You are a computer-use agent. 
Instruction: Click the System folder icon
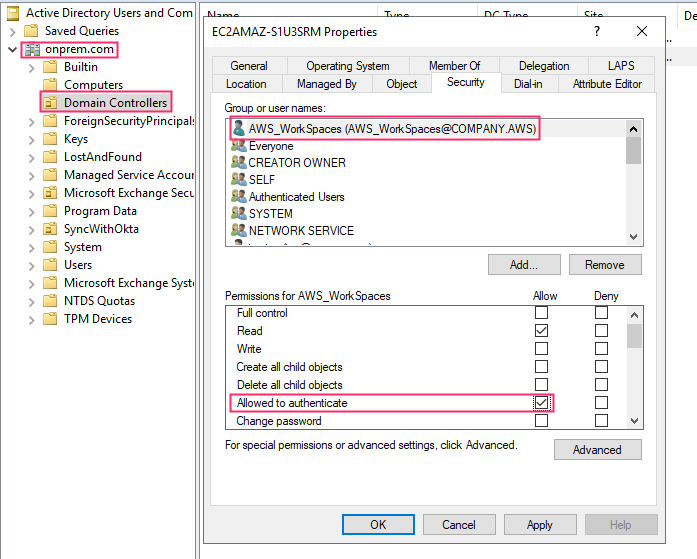(x=50, y=247)
